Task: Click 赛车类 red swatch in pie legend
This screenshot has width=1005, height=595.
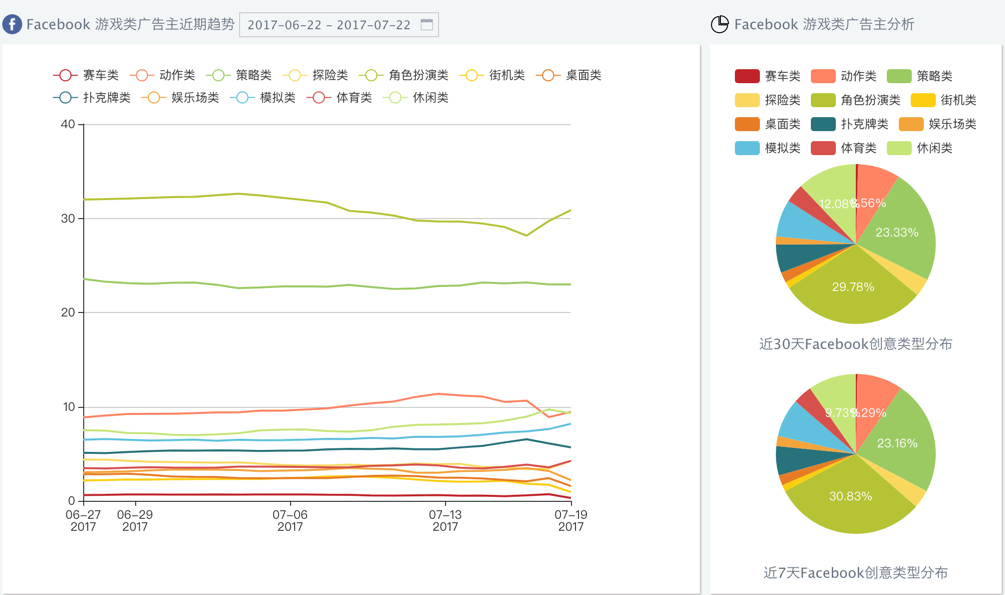Action: pyautogui.click(x=747, y=76)
